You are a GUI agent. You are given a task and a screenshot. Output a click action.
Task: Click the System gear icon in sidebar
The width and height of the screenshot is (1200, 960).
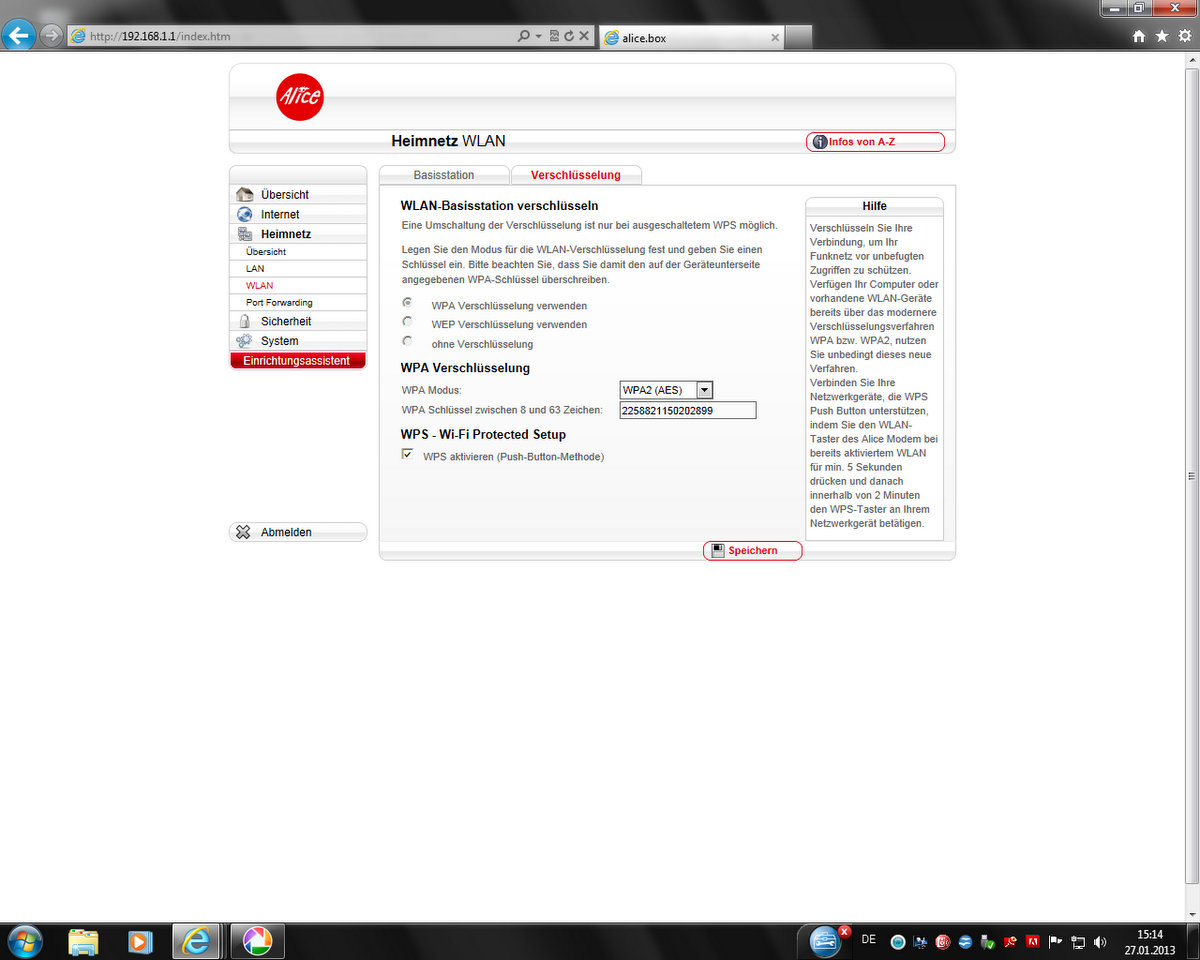244,341
